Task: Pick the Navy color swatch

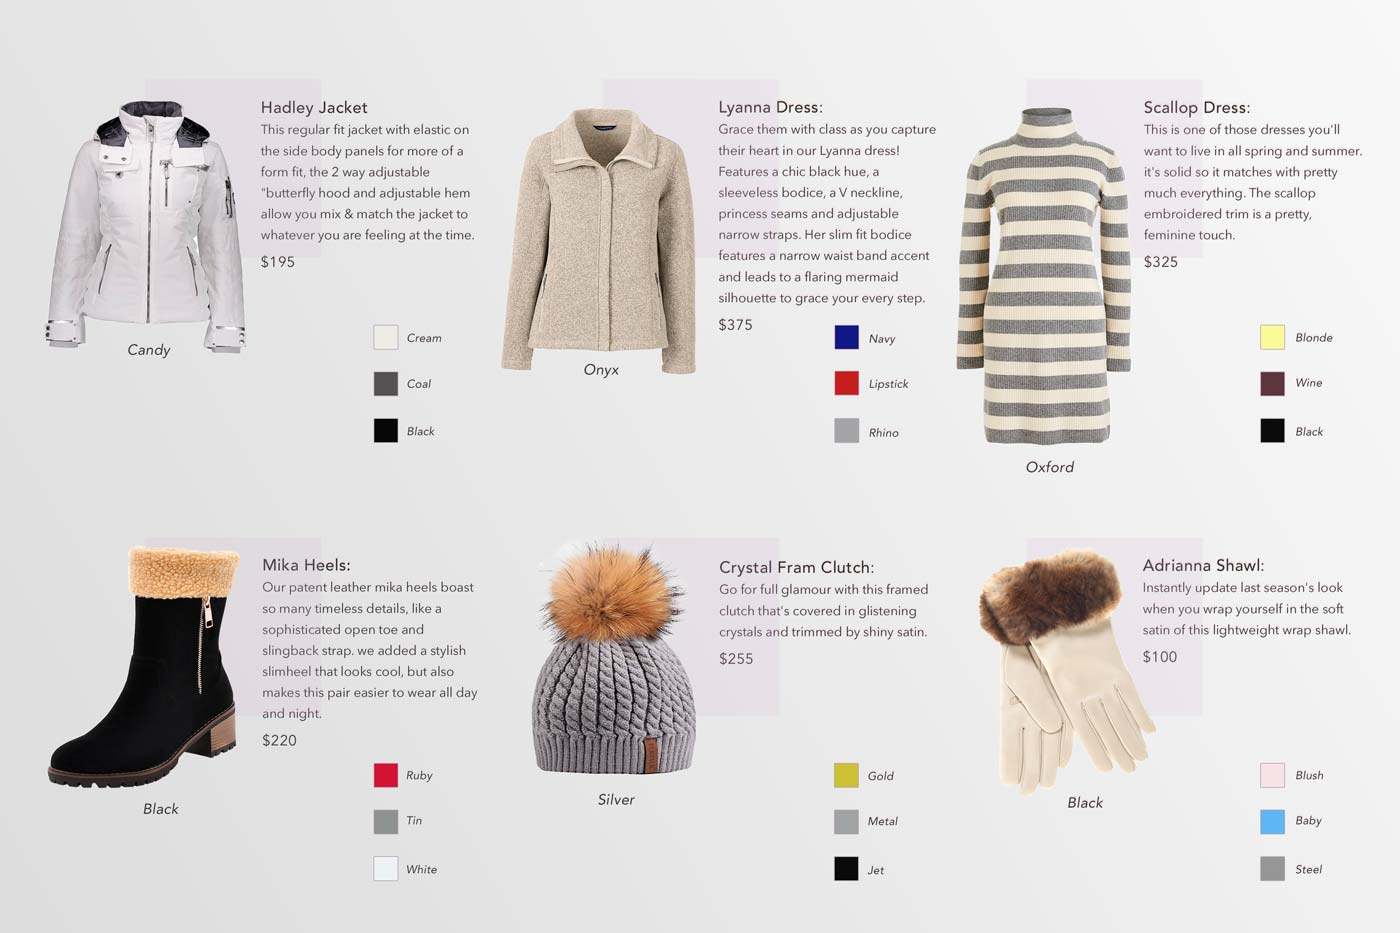Action: (x=847, y=337)
